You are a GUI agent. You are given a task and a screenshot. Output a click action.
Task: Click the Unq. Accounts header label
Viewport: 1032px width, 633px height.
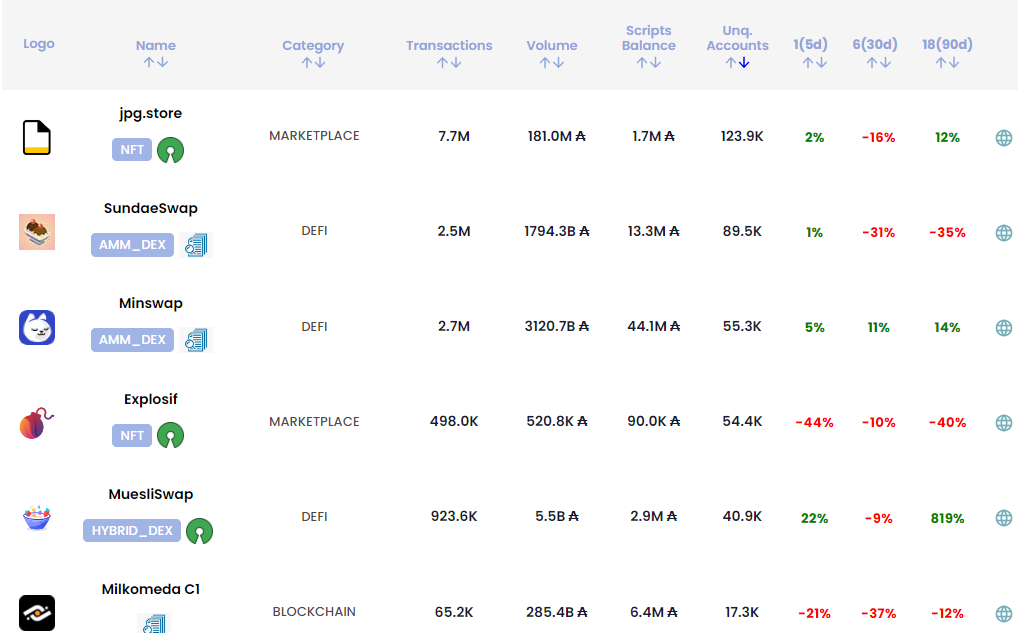tap(737, 38)
